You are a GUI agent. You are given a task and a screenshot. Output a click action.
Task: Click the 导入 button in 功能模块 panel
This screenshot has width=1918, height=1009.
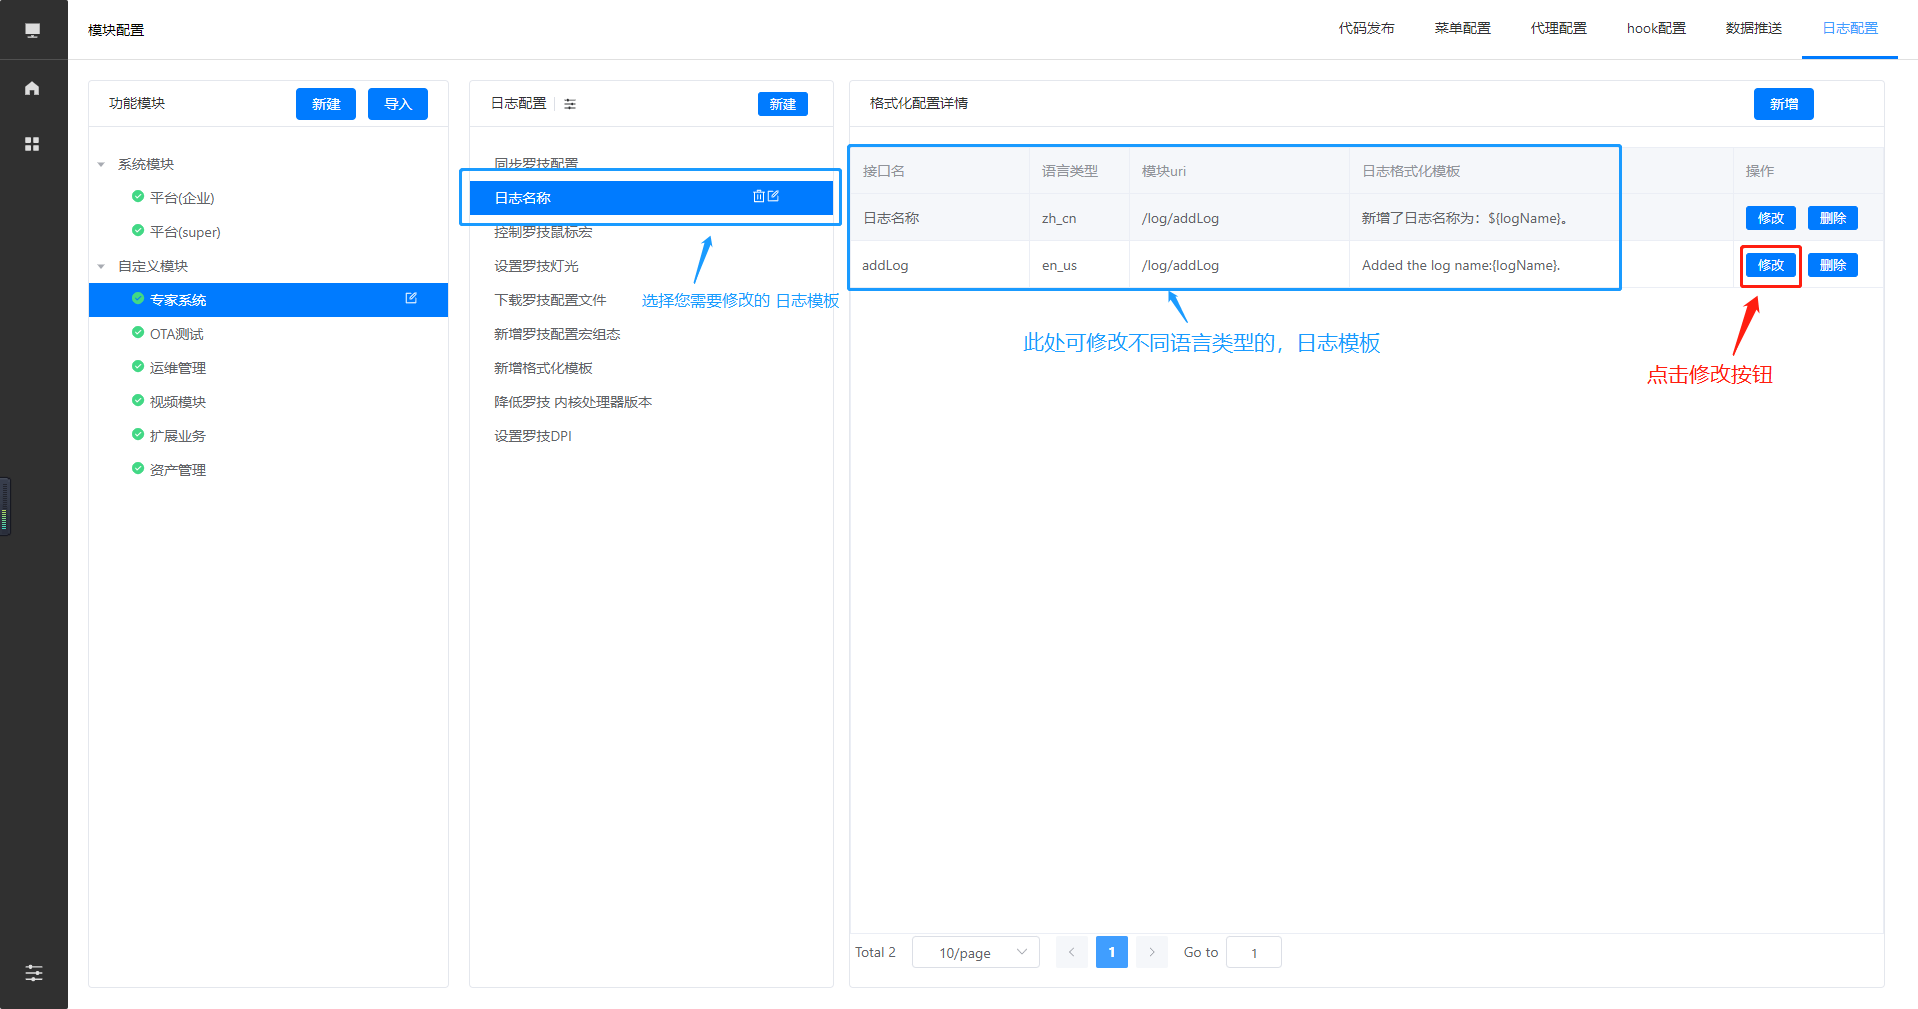point(397,104)
